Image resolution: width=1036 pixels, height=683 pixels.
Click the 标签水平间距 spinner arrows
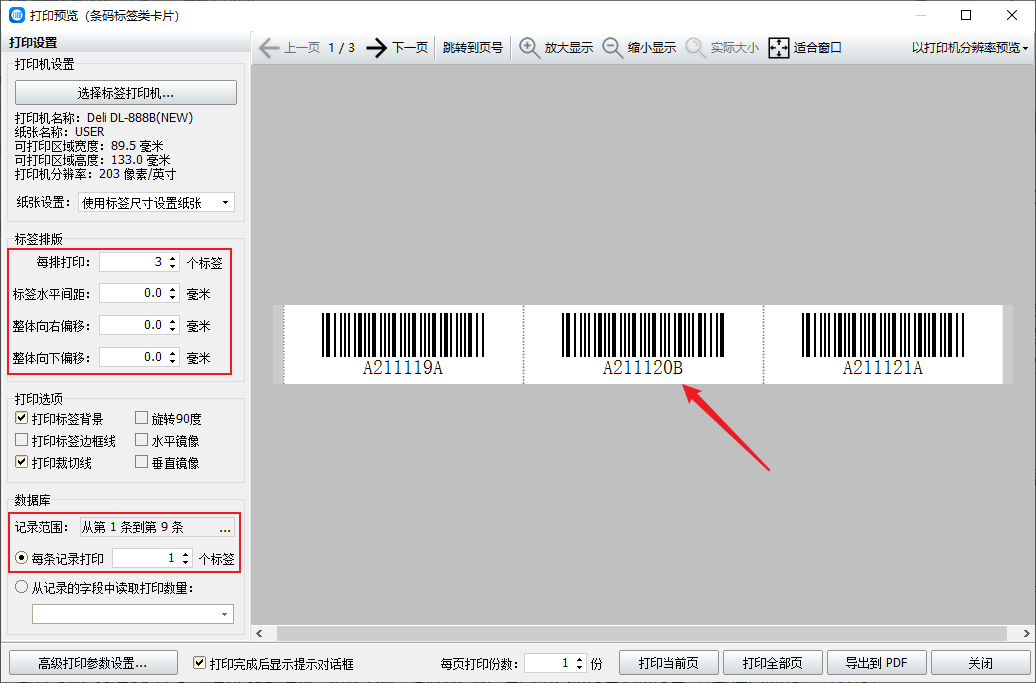[x=172, y=293]
